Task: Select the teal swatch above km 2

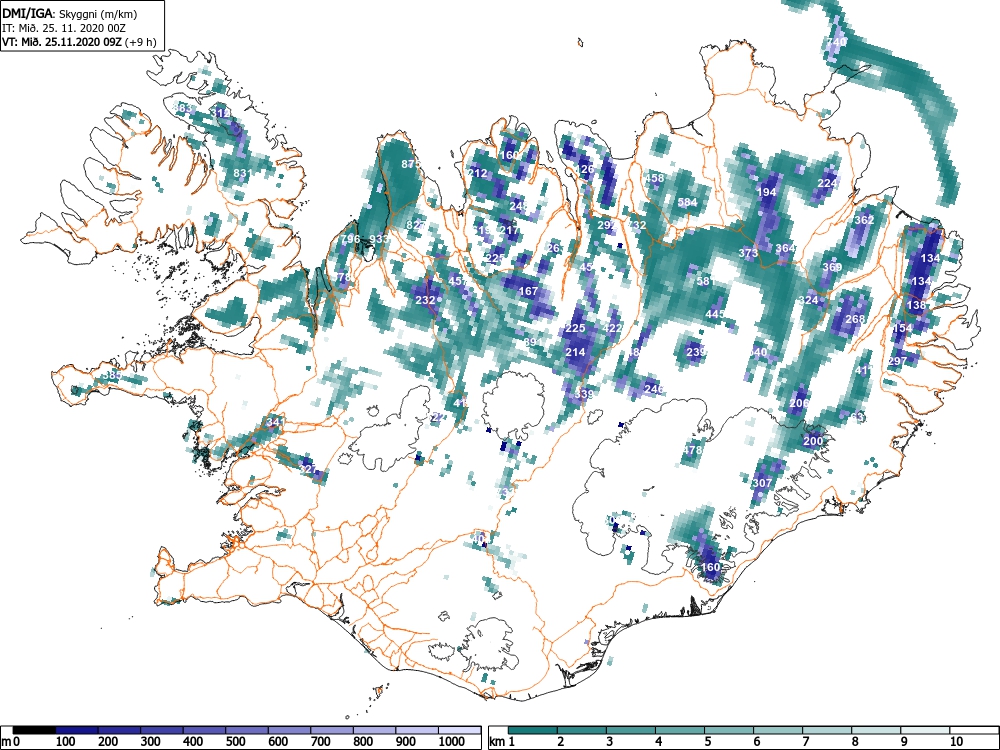Action: tap(582, 730)
